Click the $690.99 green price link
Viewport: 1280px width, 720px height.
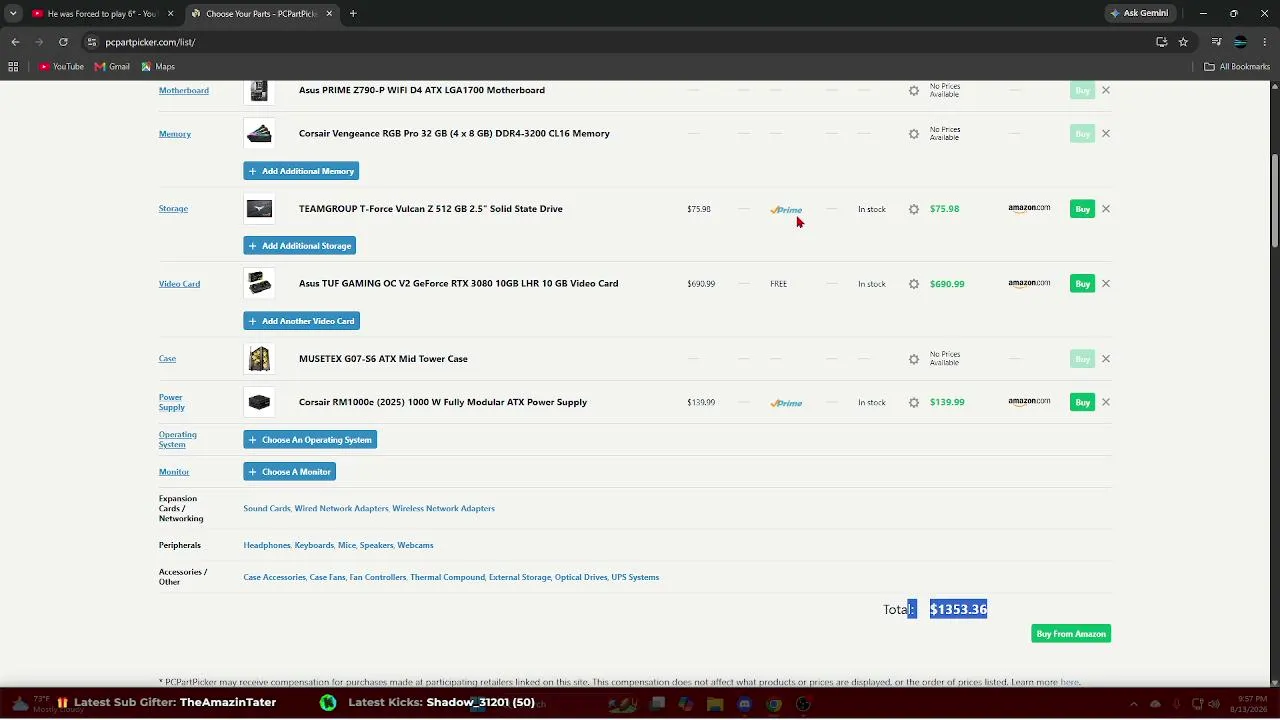[947, 284]
